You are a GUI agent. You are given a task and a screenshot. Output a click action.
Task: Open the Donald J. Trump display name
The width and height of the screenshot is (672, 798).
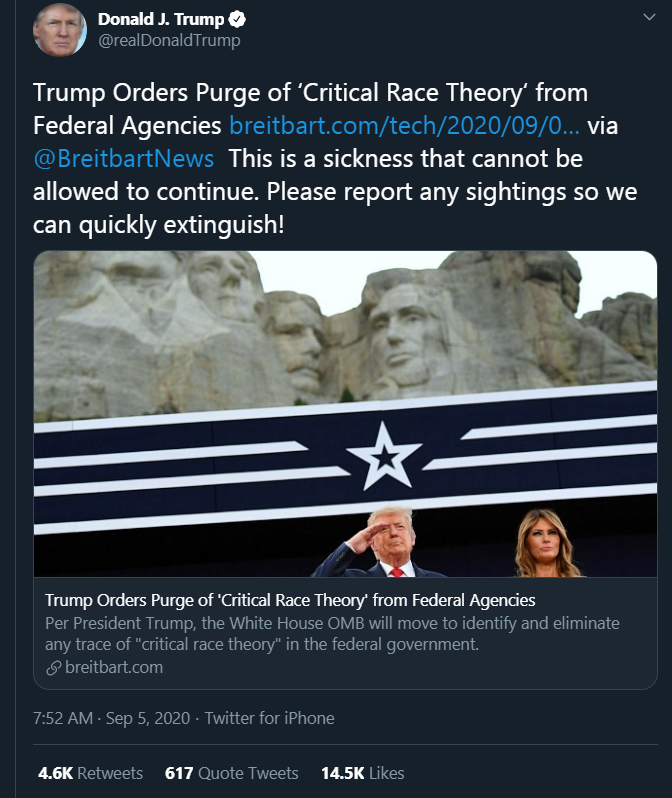(x=161, y=19)
